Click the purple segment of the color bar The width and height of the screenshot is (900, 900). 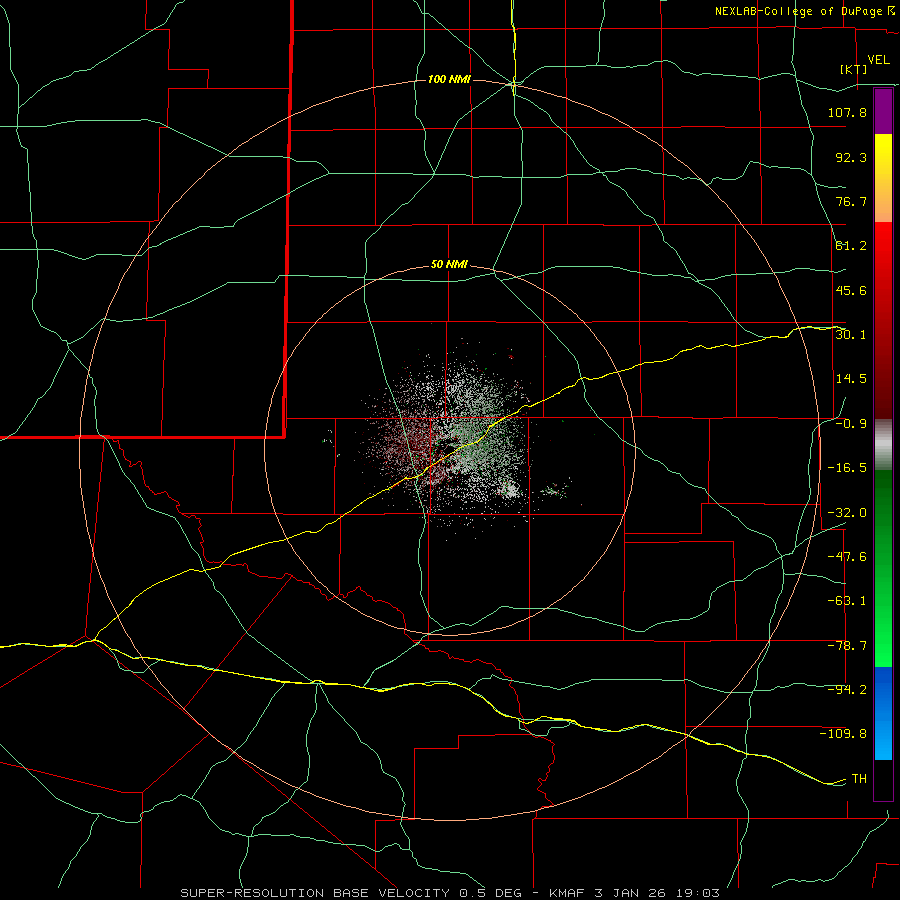(883, 111)
